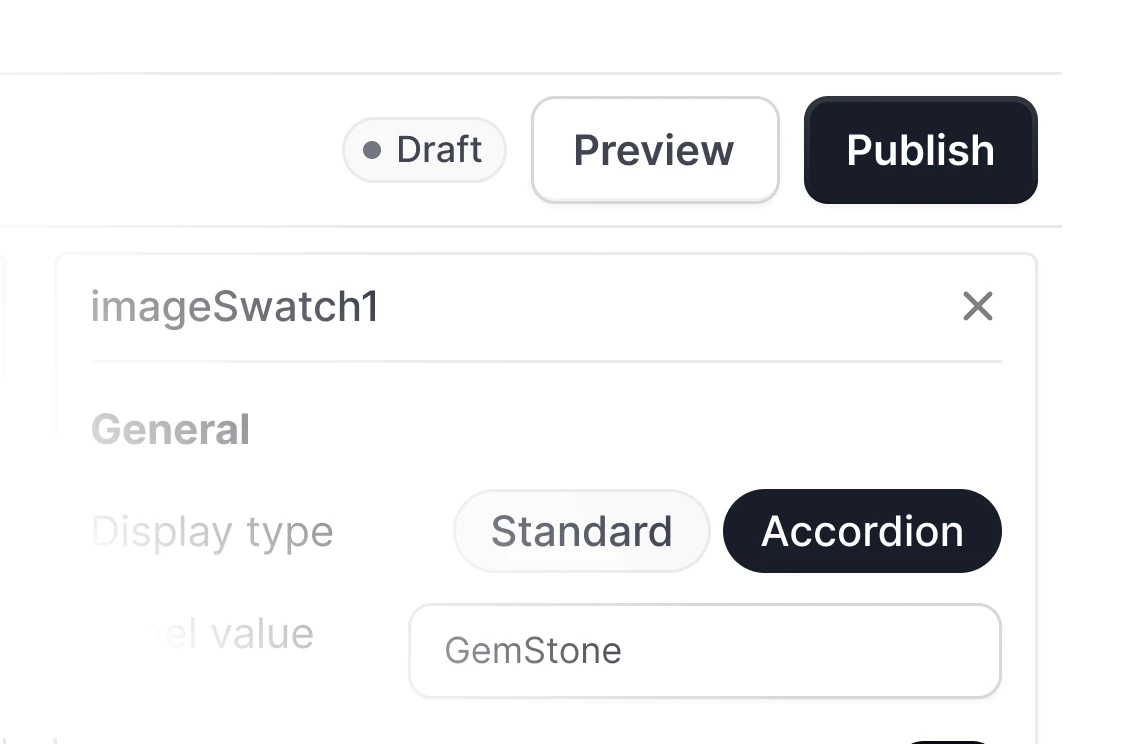Open a Preview of the page
The height and width of the screenshot is (744, 1134).
[x=654, y=150]
